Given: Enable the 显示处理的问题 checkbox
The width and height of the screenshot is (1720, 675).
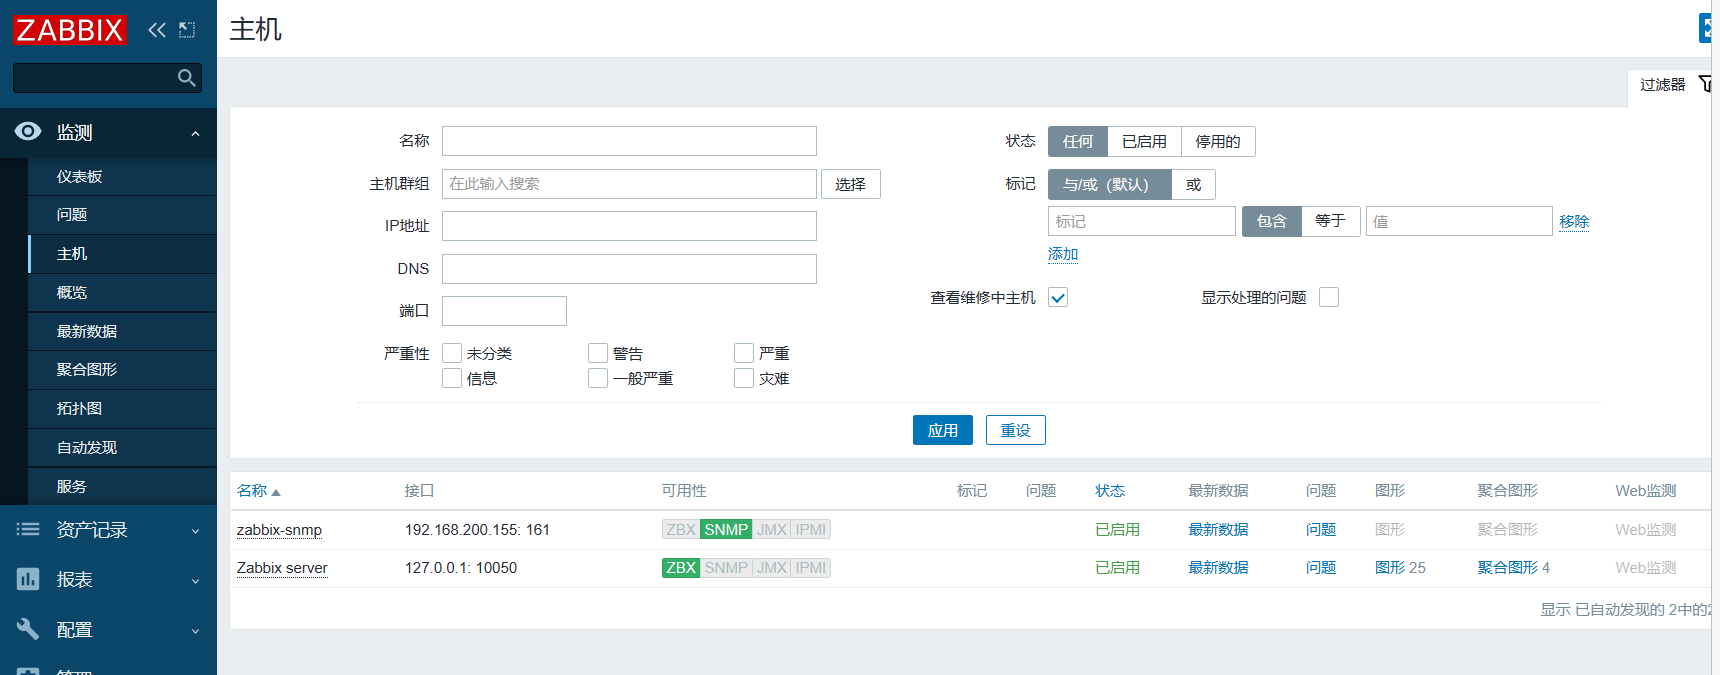Looking at the screenshot, I should pyautogui.click(x=1329, y=297).
